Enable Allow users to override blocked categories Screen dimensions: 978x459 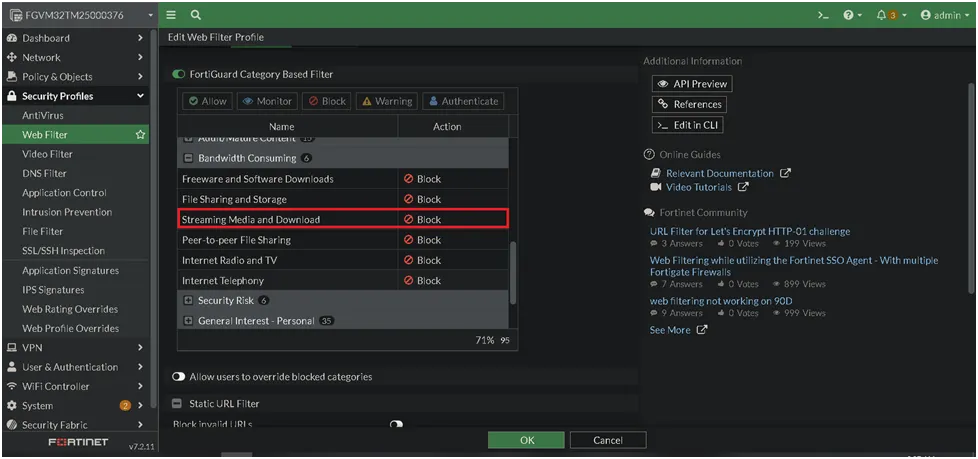[x=179, y=377]
